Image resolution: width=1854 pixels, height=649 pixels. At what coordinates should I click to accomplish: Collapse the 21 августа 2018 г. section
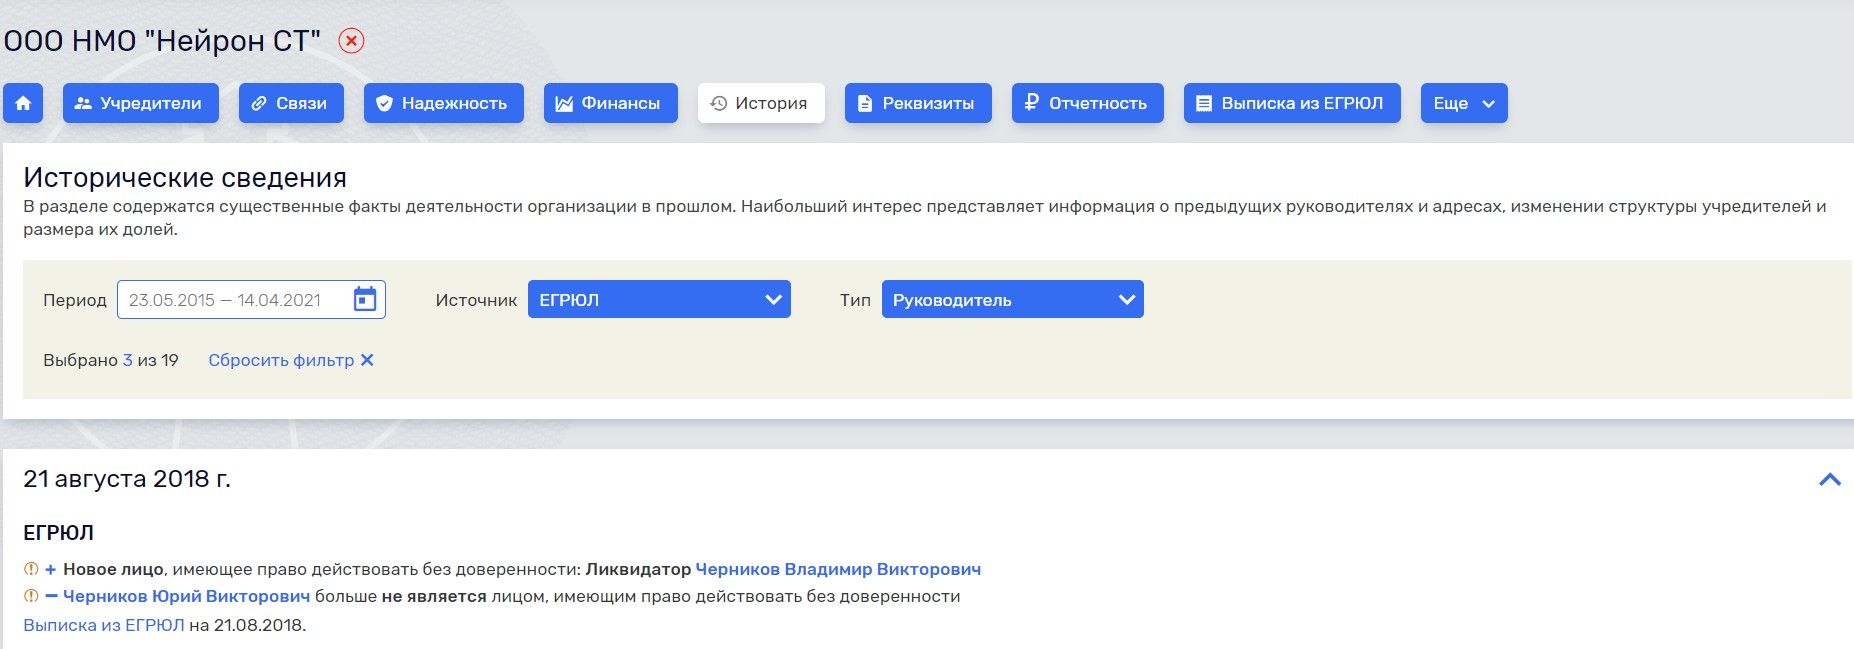click(x=1830, y=480)
